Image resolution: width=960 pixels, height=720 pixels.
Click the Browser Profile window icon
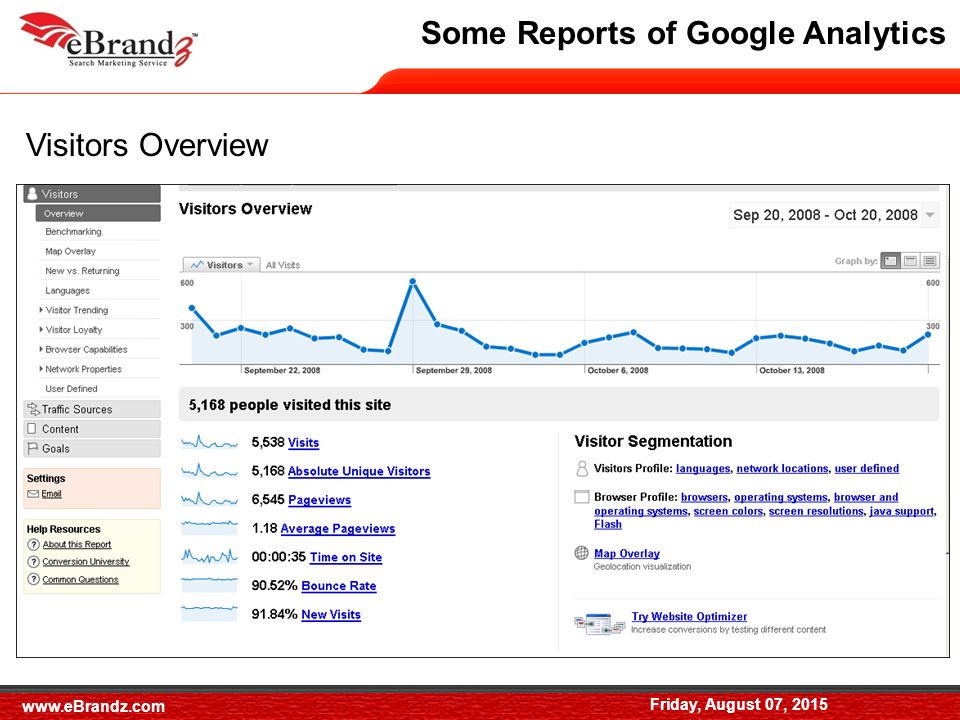click(x=582, y=497)
